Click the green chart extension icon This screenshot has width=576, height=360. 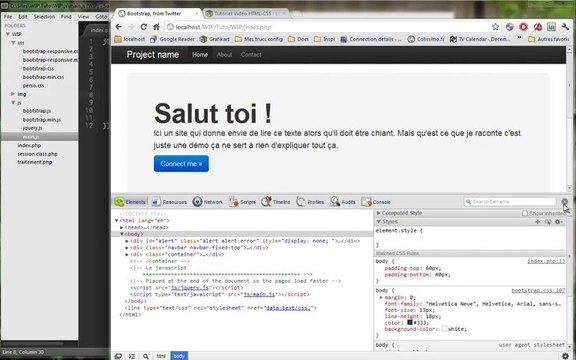551,26
